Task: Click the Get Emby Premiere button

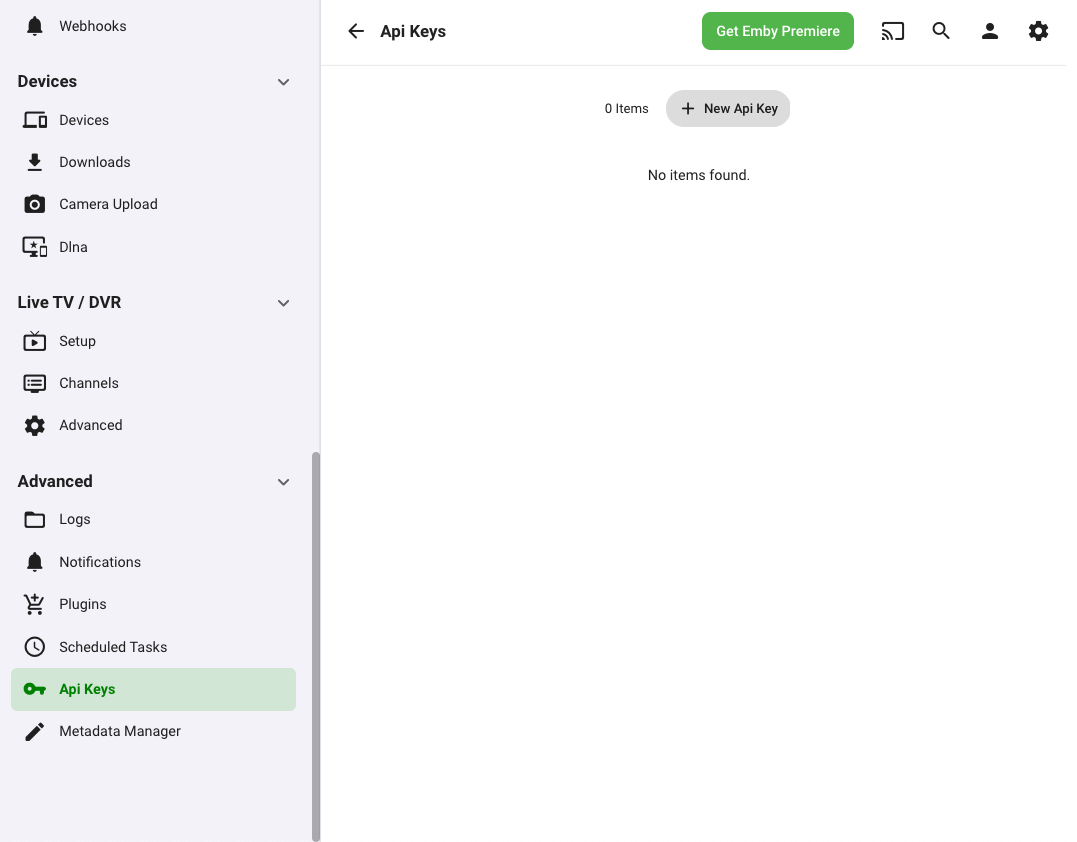Action: click(777, 31)
